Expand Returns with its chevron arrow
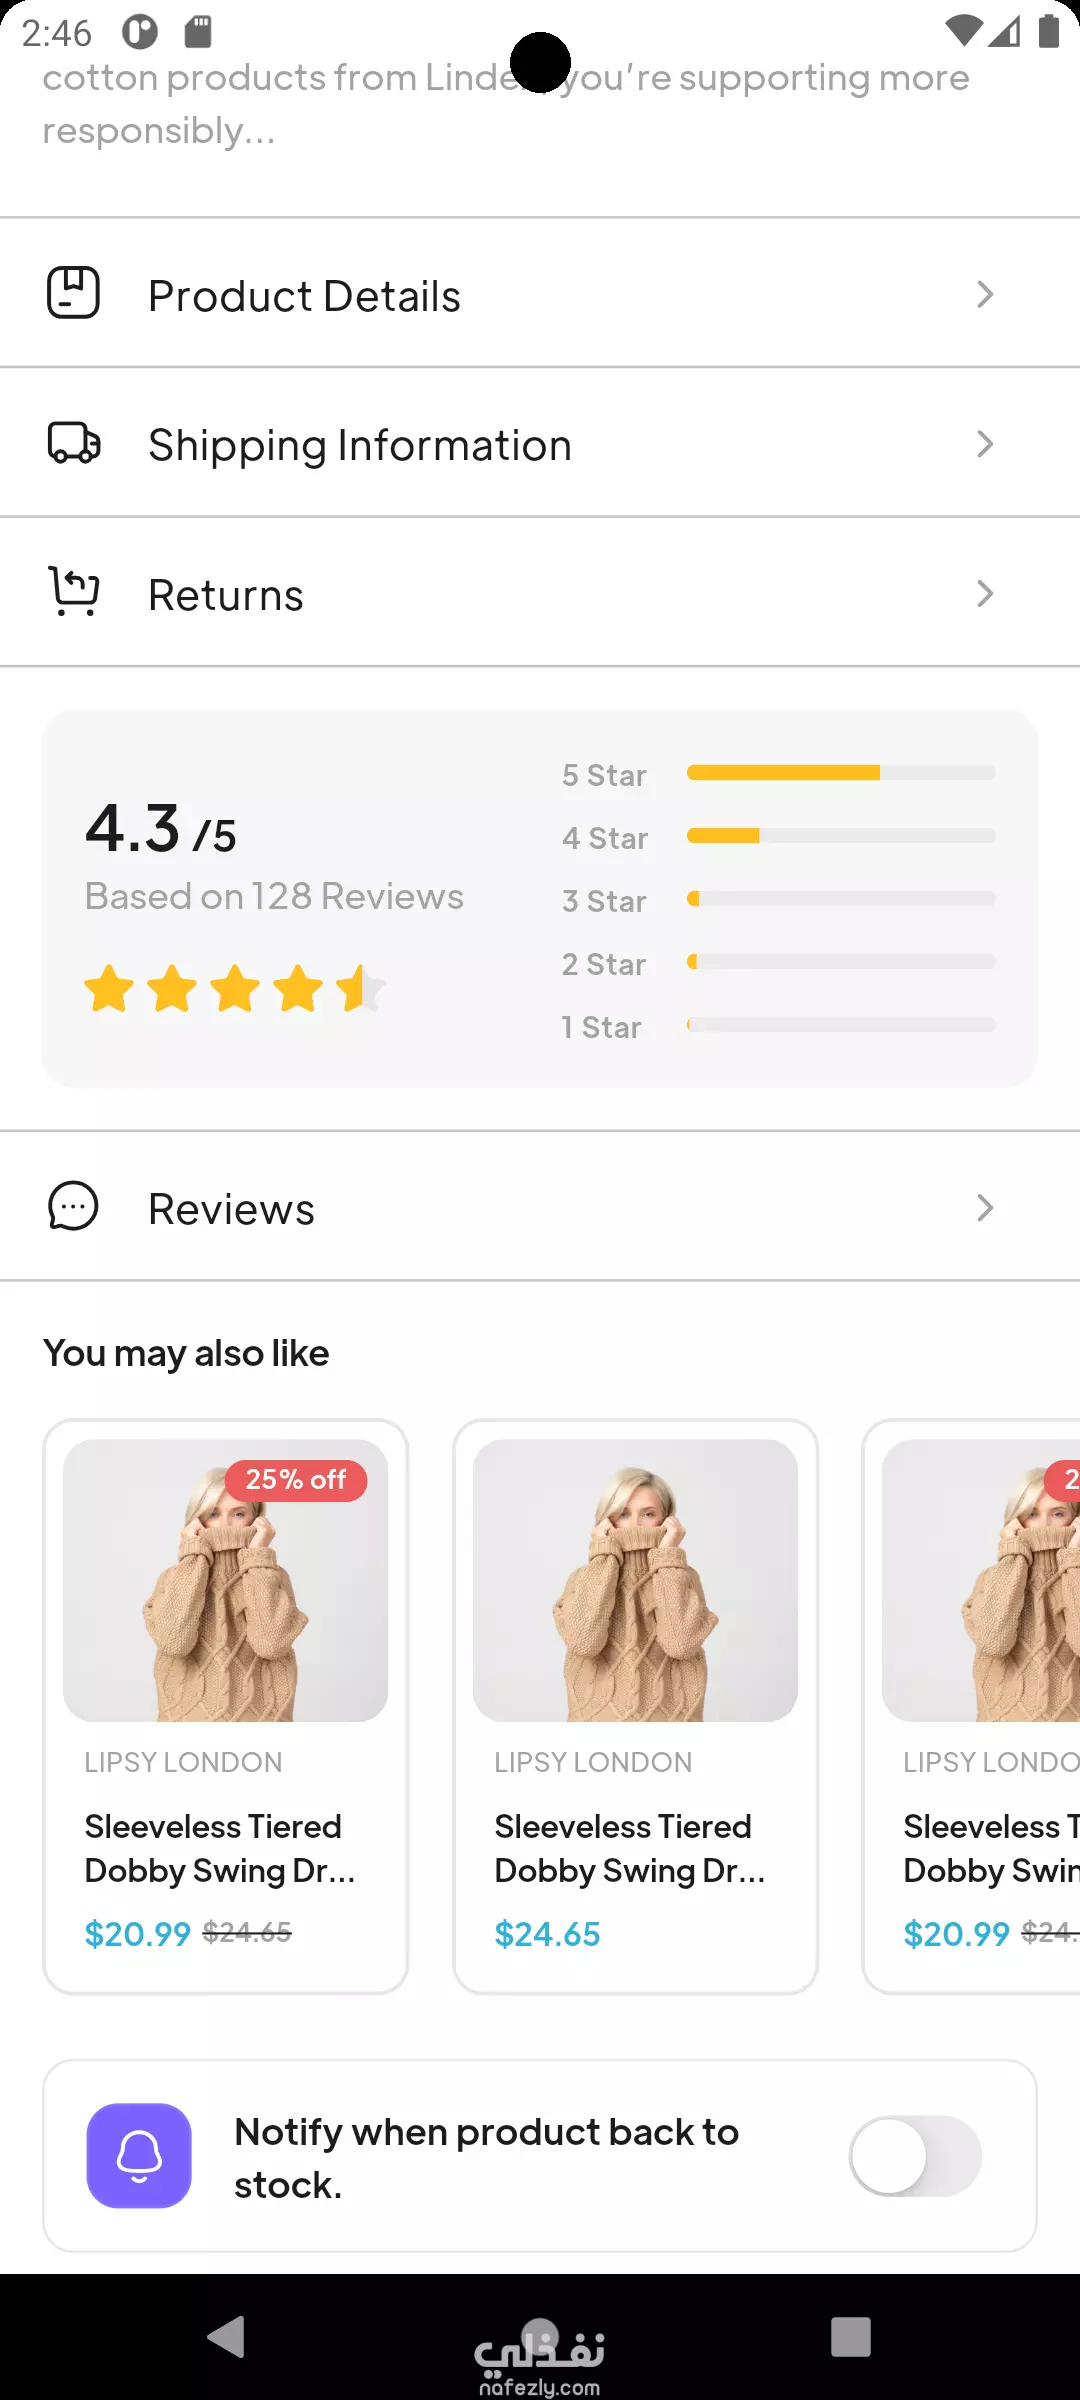The image size is (1080, 2400). click(985, 593)
